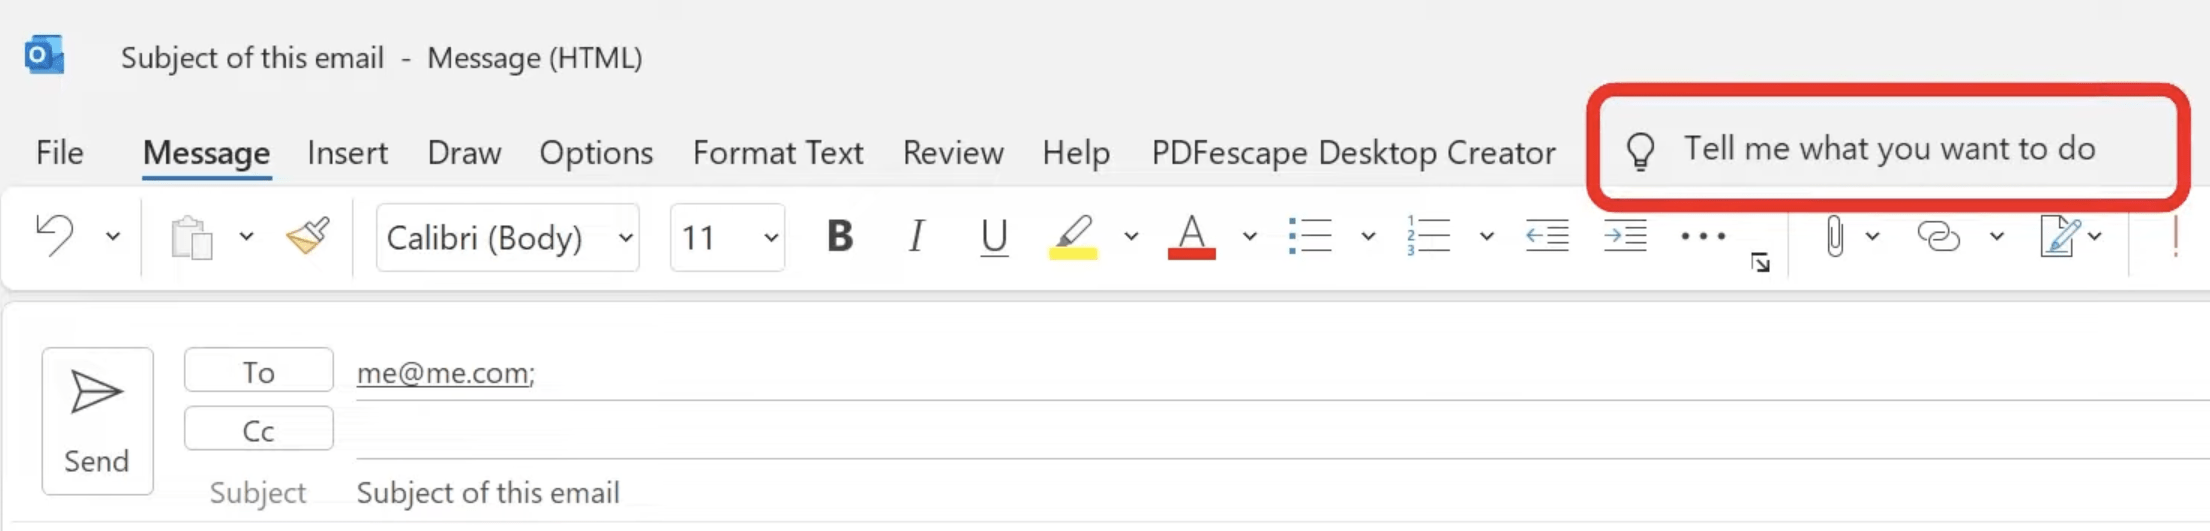Click the numbered list icon
The width and height of the screenshot is (2210, 531).
click(x=1428, y=237)
